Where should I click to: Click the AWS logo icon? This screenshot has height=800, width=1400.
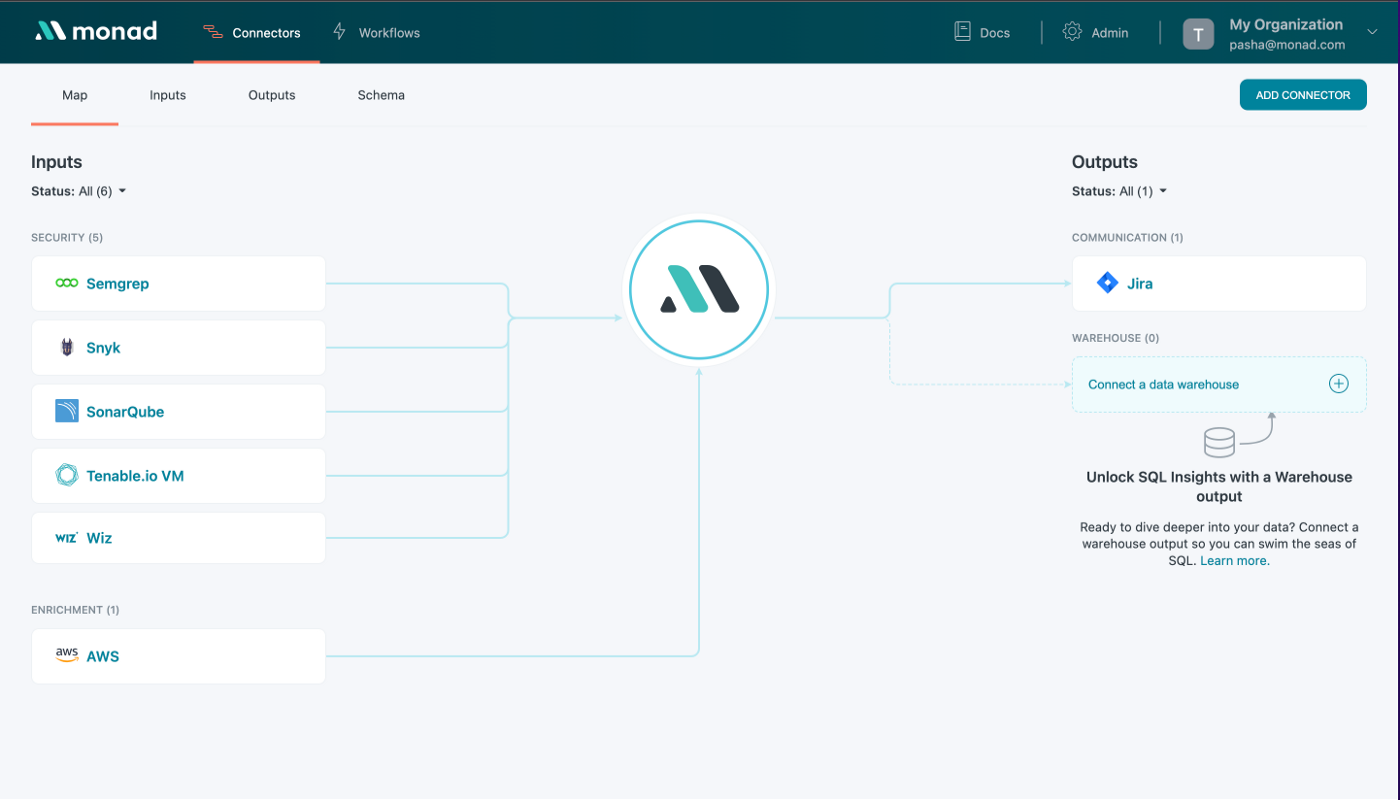click(67, 656)
